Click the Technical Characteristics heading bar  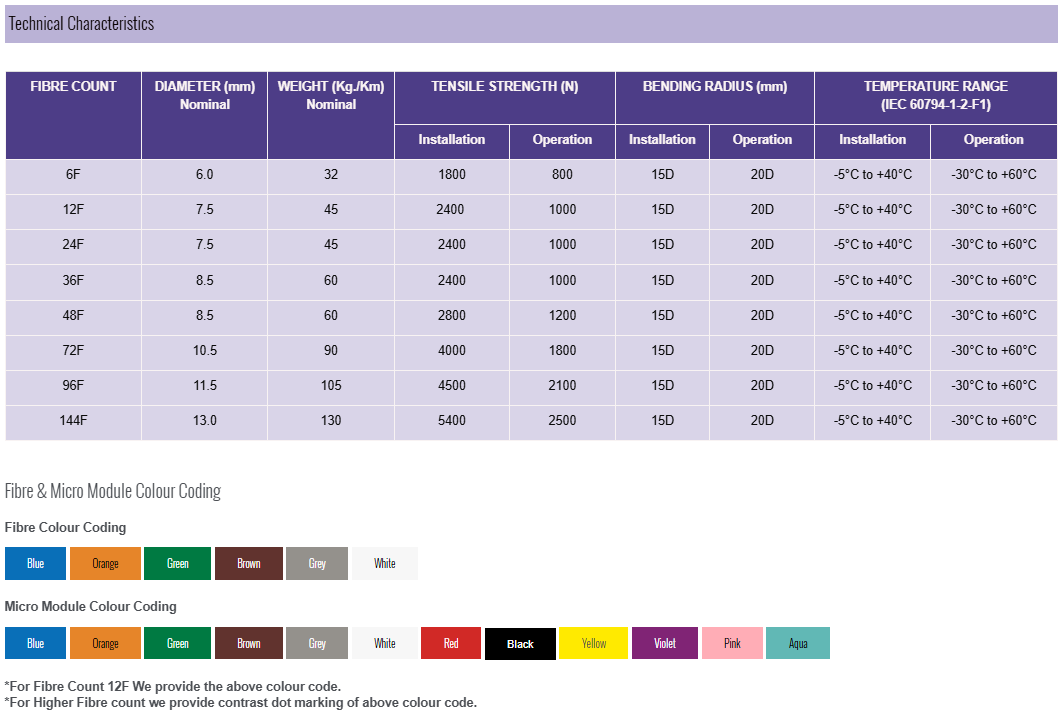tap(531, 24)
